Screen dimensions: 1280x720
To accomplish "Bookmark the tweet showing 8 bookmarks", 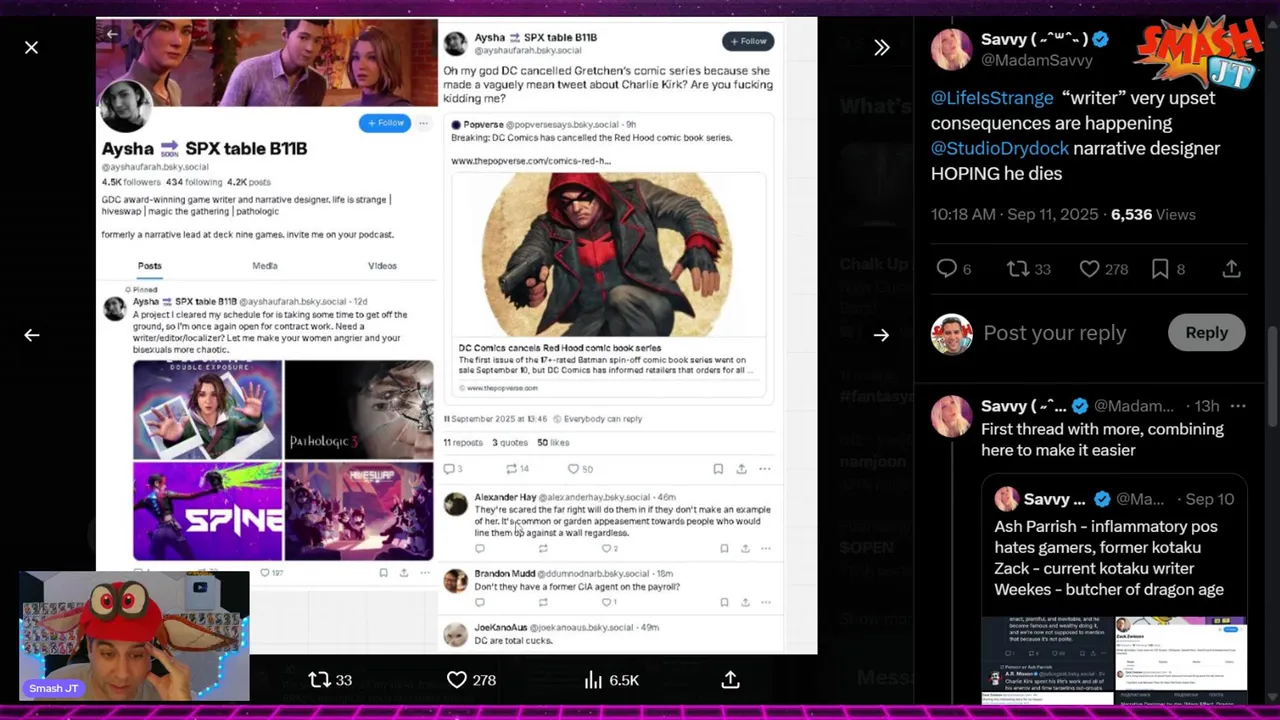I will [1167, 268].
